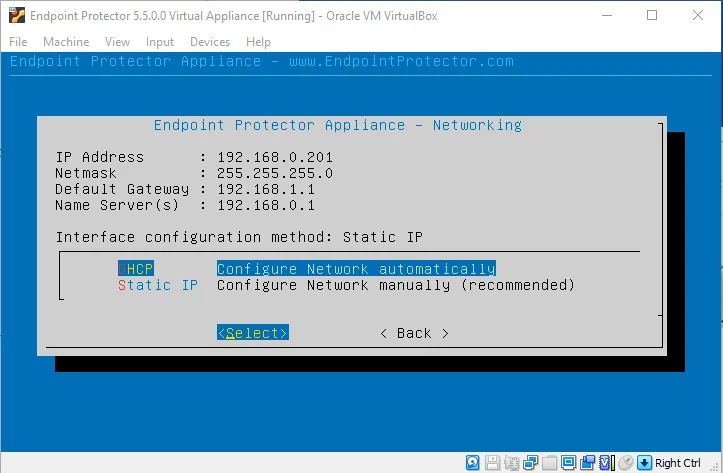The image size is (723, 473).
Task: Choose the Static IP configuration option
Action: coord(158,285)
